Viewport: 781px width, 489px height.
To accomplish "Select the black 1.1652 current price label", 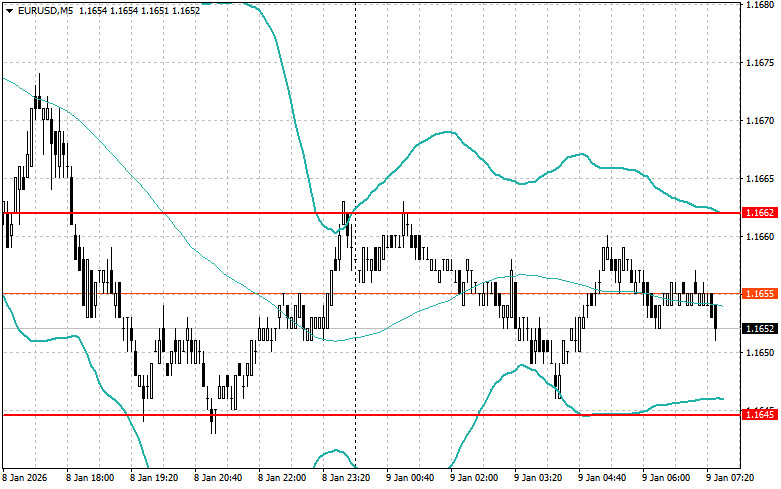I will 760,329.
